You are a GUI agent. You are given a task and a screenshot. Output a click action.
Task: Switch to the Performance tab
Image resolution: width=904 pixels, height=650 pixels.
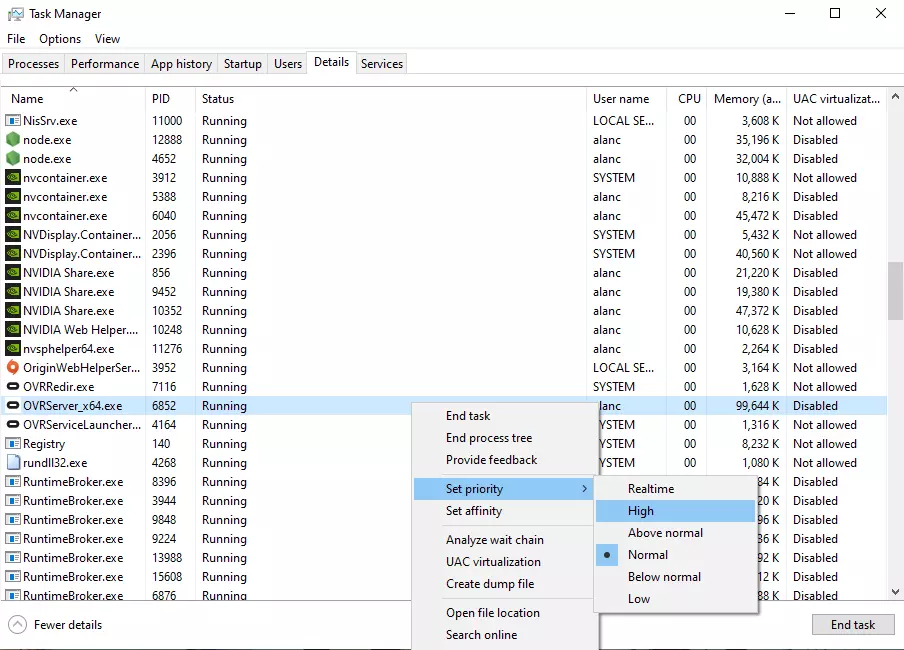(105, 64)
